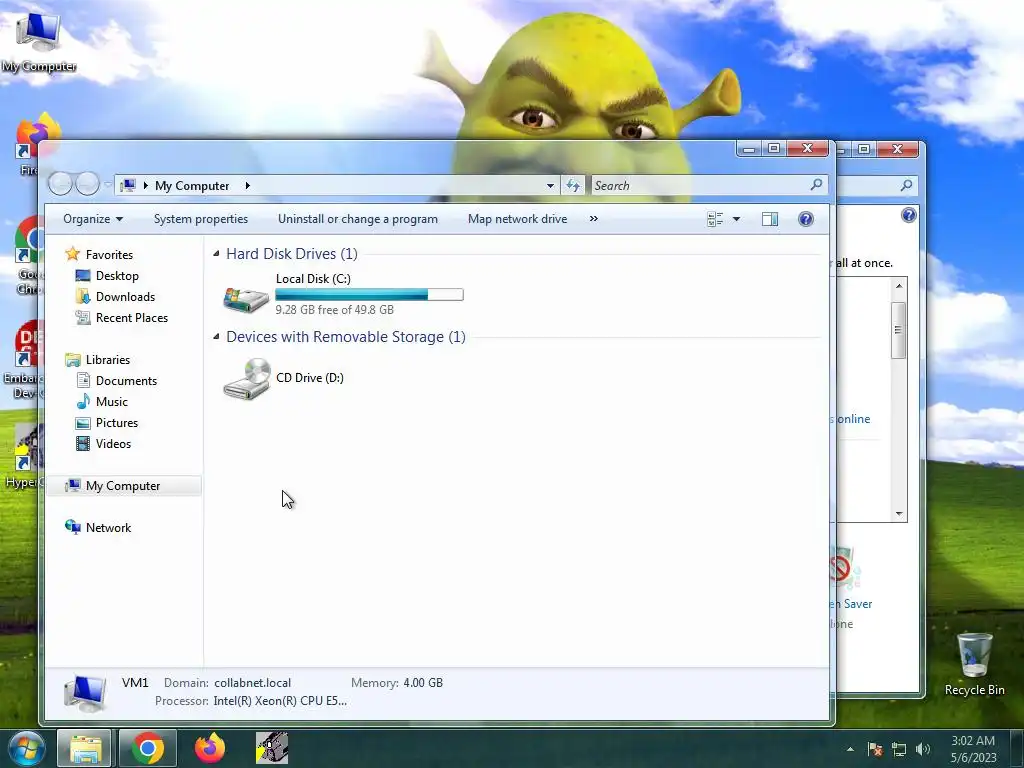Open My Computer desktop icon
Image resolution: width=1024 pixels, height=768 pixels.
pyautogui.click(x=39, y=42)
